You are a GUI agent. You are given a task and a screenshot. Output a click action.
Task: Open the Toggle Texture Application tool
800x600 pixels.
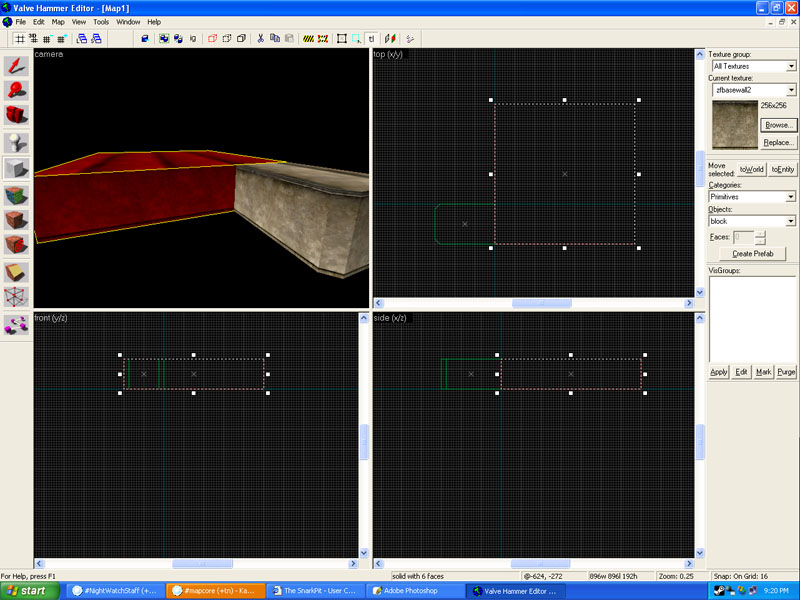[16, 194]
